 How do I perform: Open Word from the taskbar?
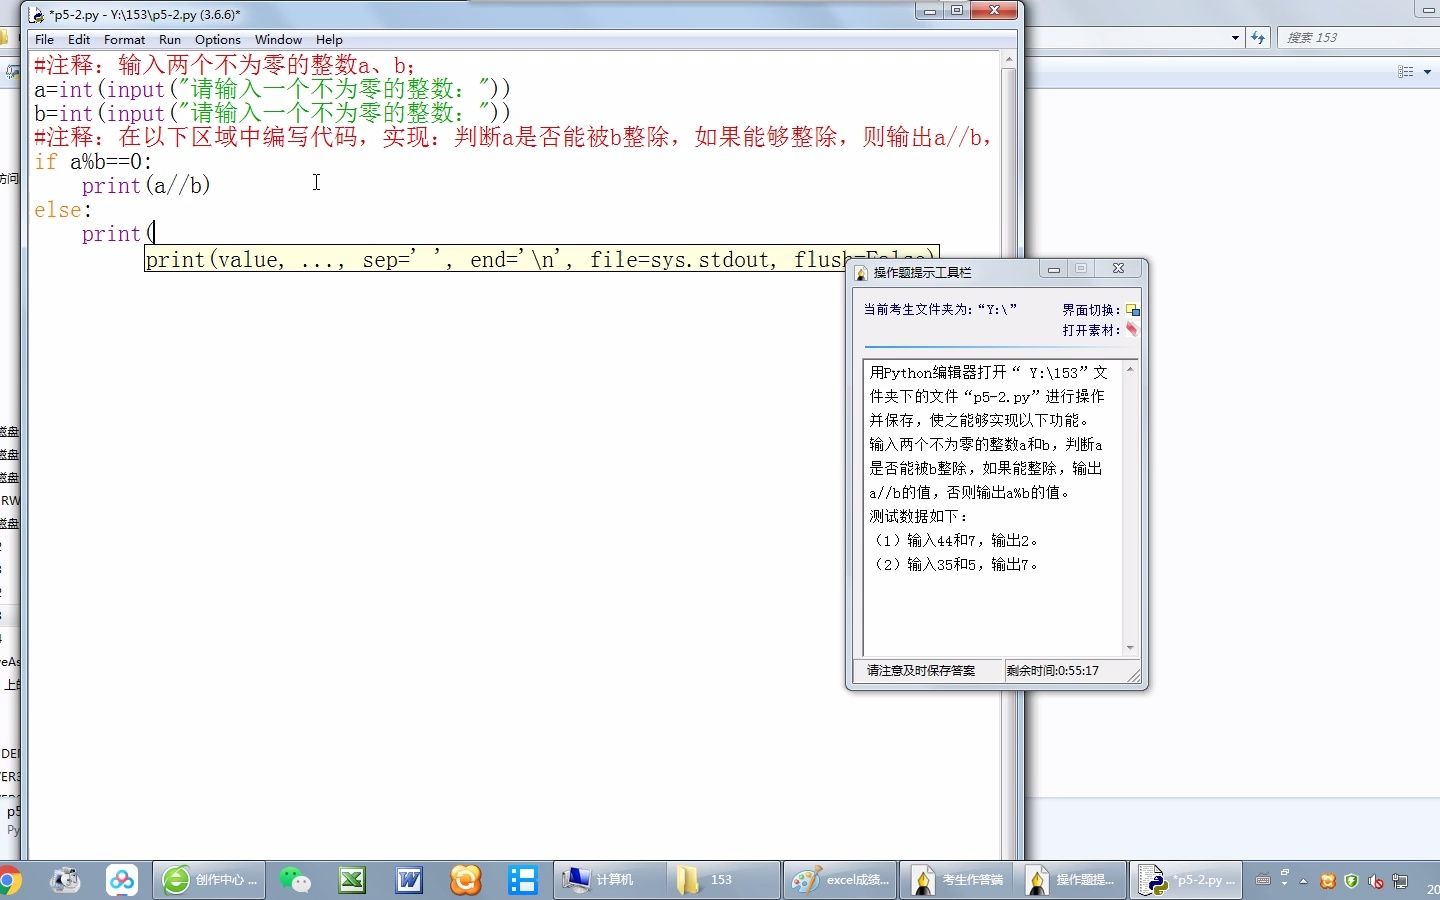click(409, 880)
